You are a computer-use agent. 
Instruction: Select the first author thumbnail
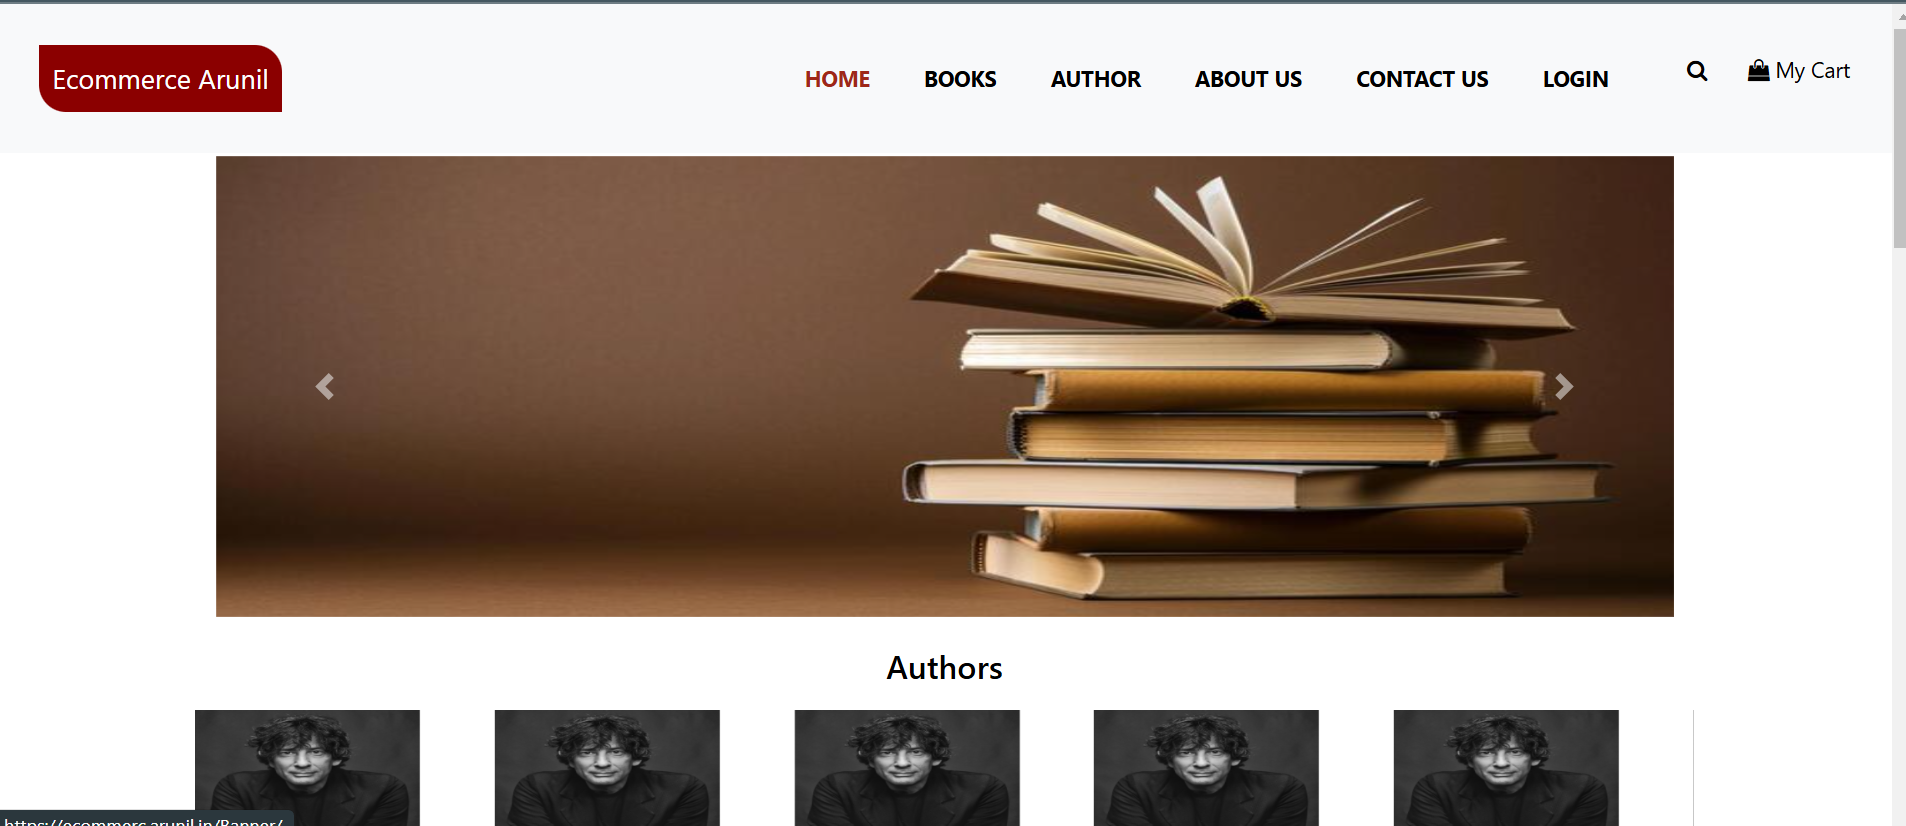click(x=307, y=768)
